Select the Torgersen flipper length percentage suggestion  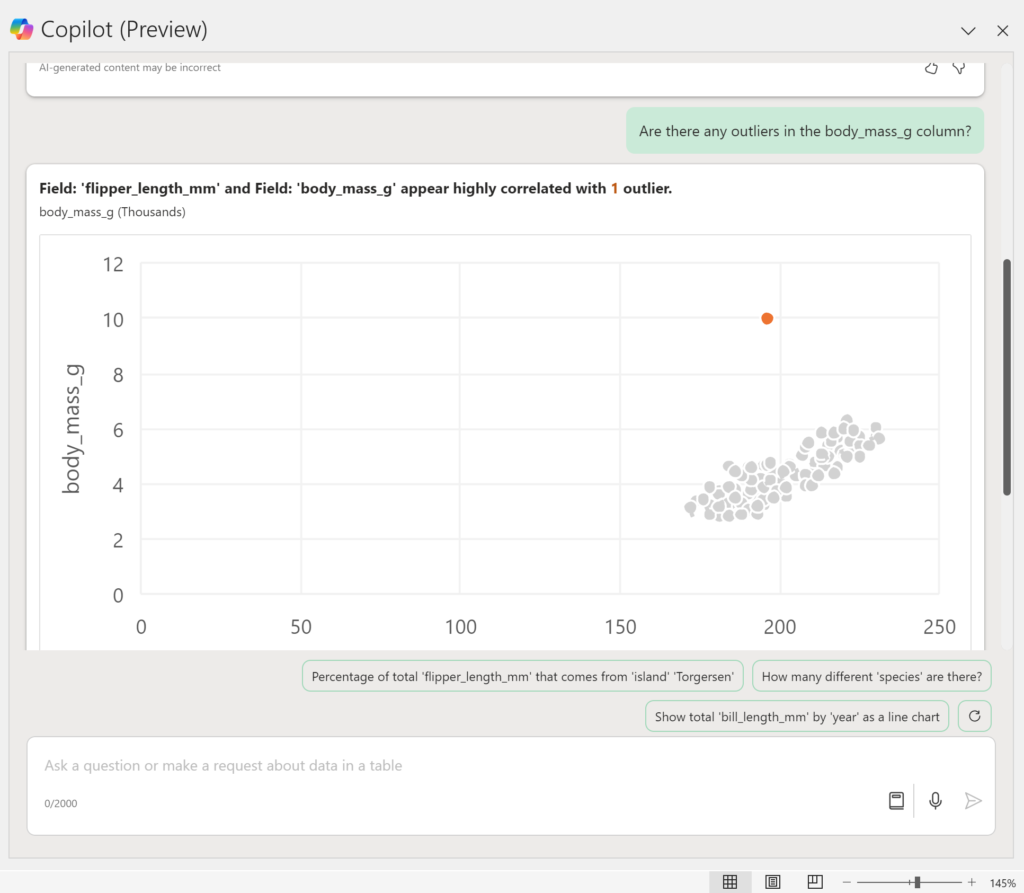pyautogui.click(x=523, y=676)
